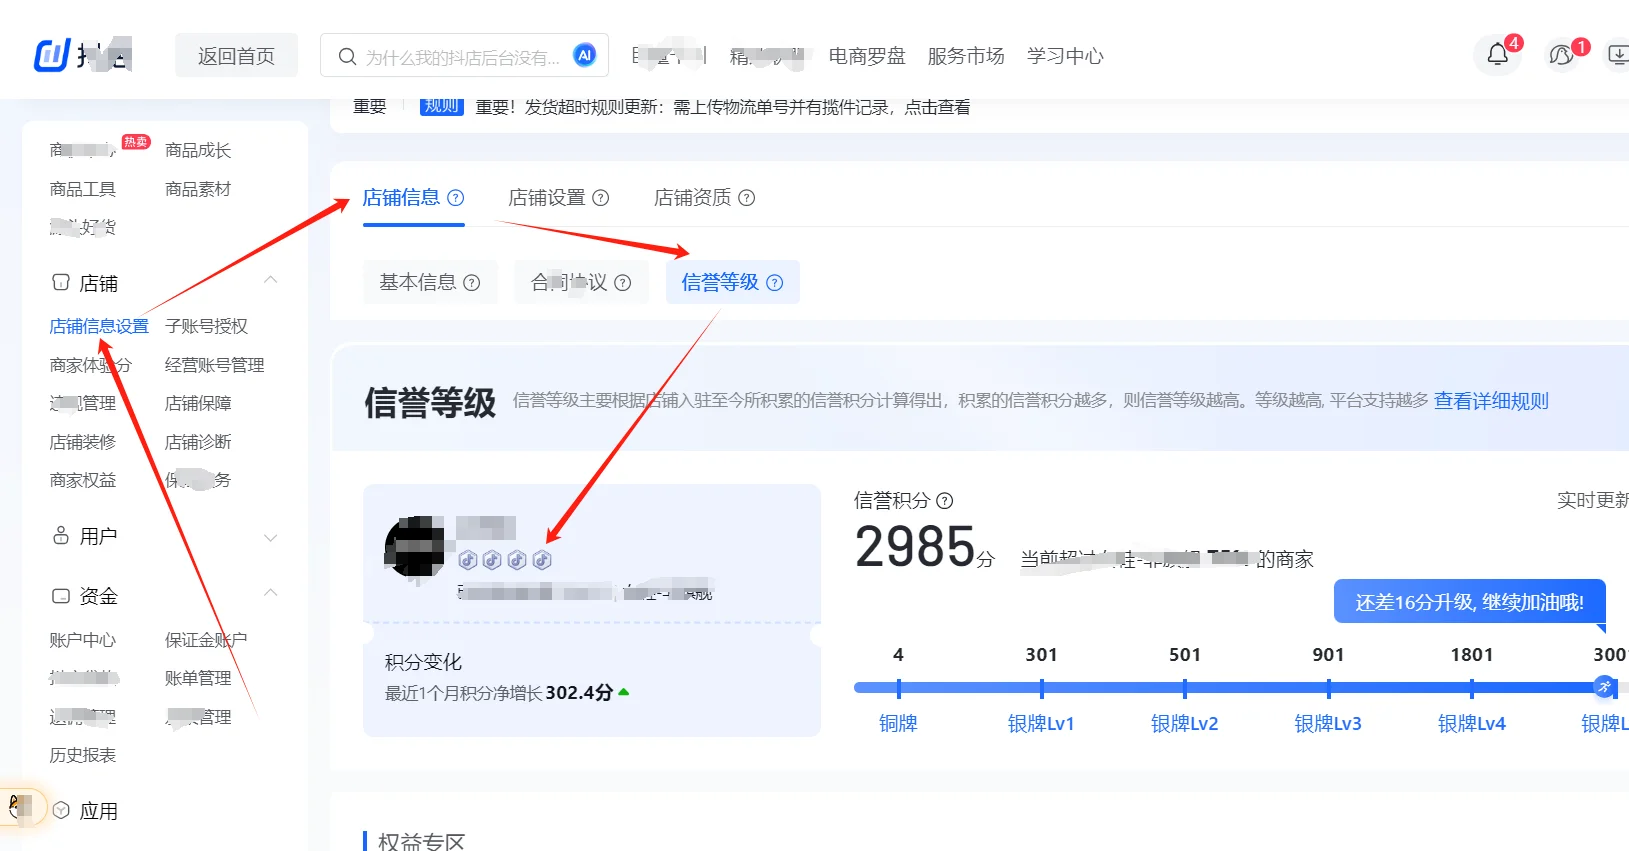Select the 基本信息 sub-tab

pyautogui.click(x=430, y=283)
